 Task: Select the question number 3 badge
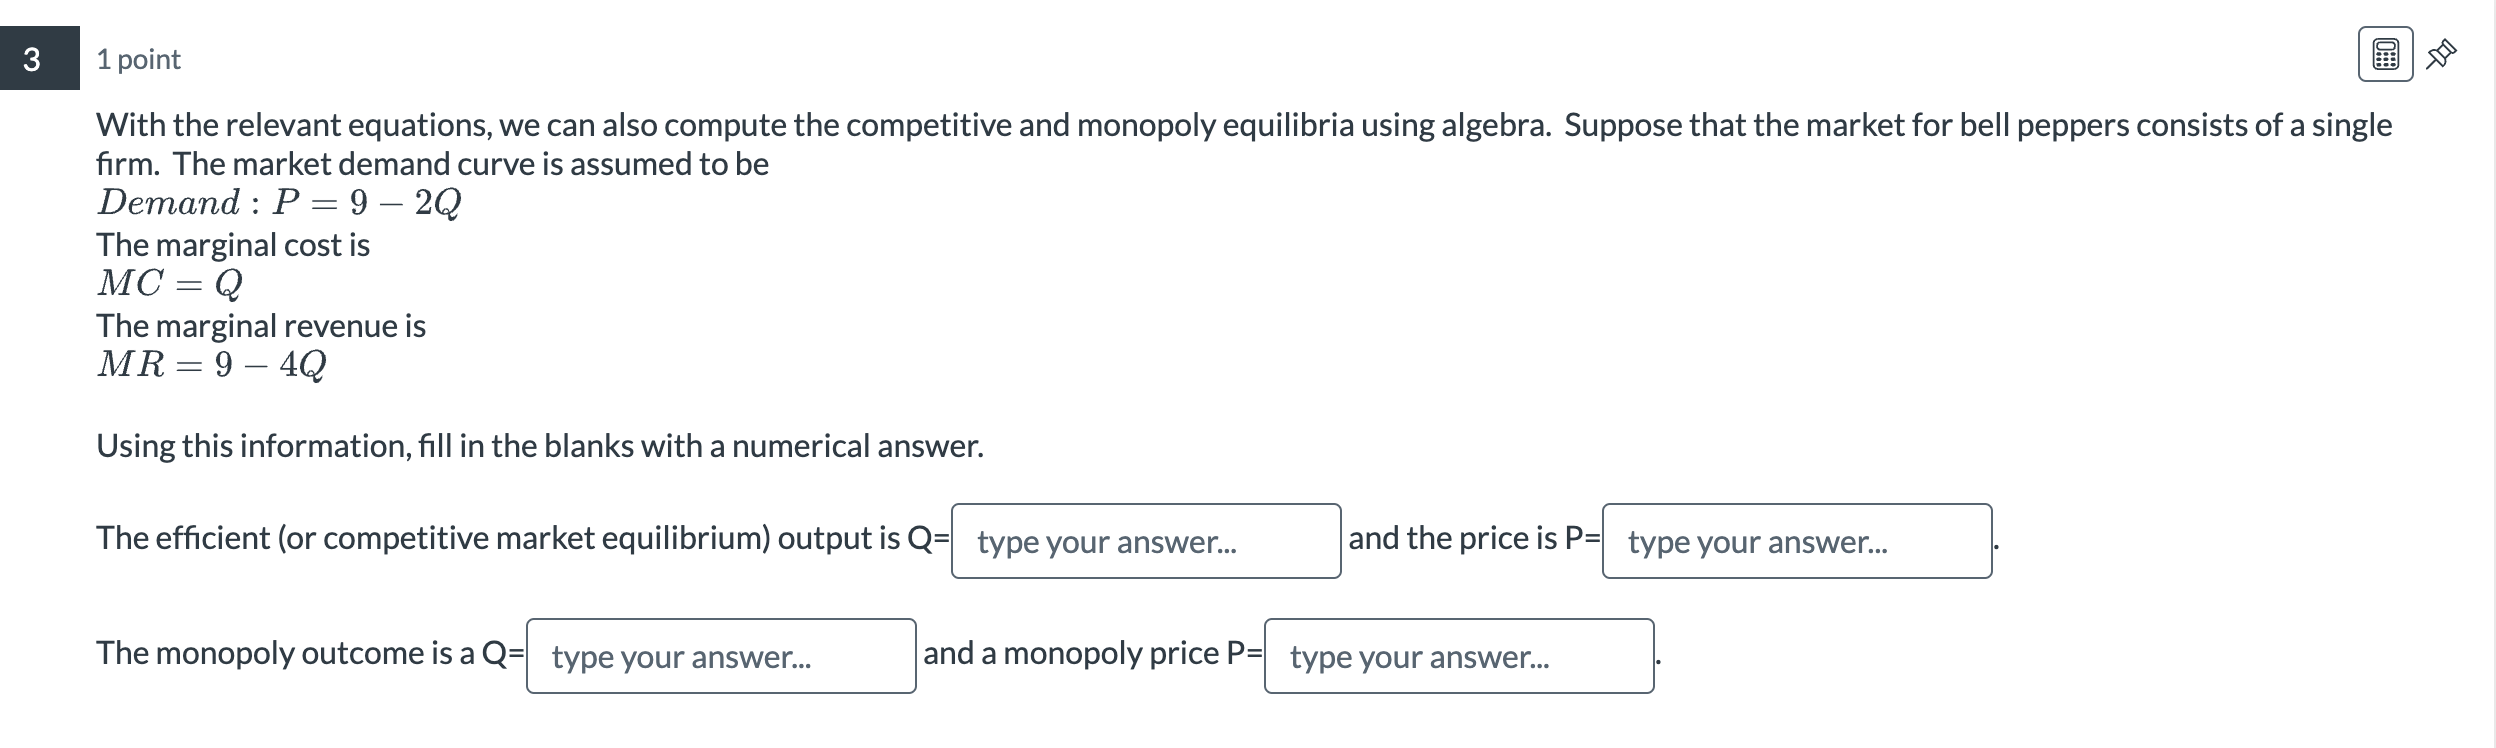point(31,60)
